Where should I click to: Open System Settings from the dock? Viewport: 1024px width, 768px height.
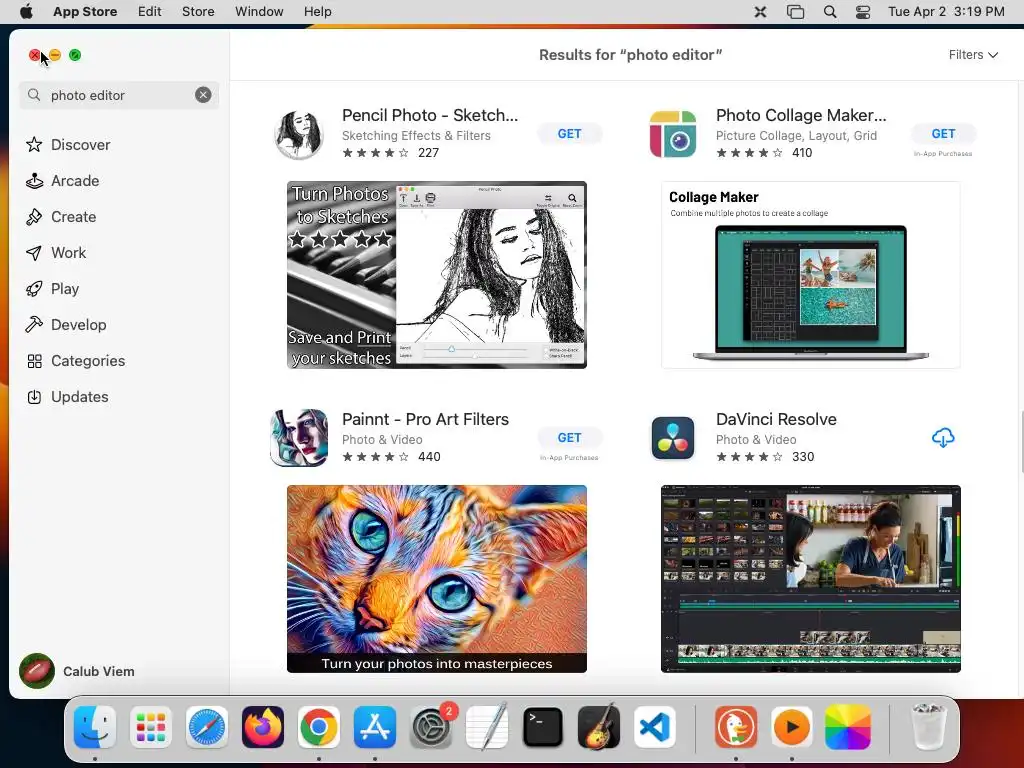pos(431,727)
